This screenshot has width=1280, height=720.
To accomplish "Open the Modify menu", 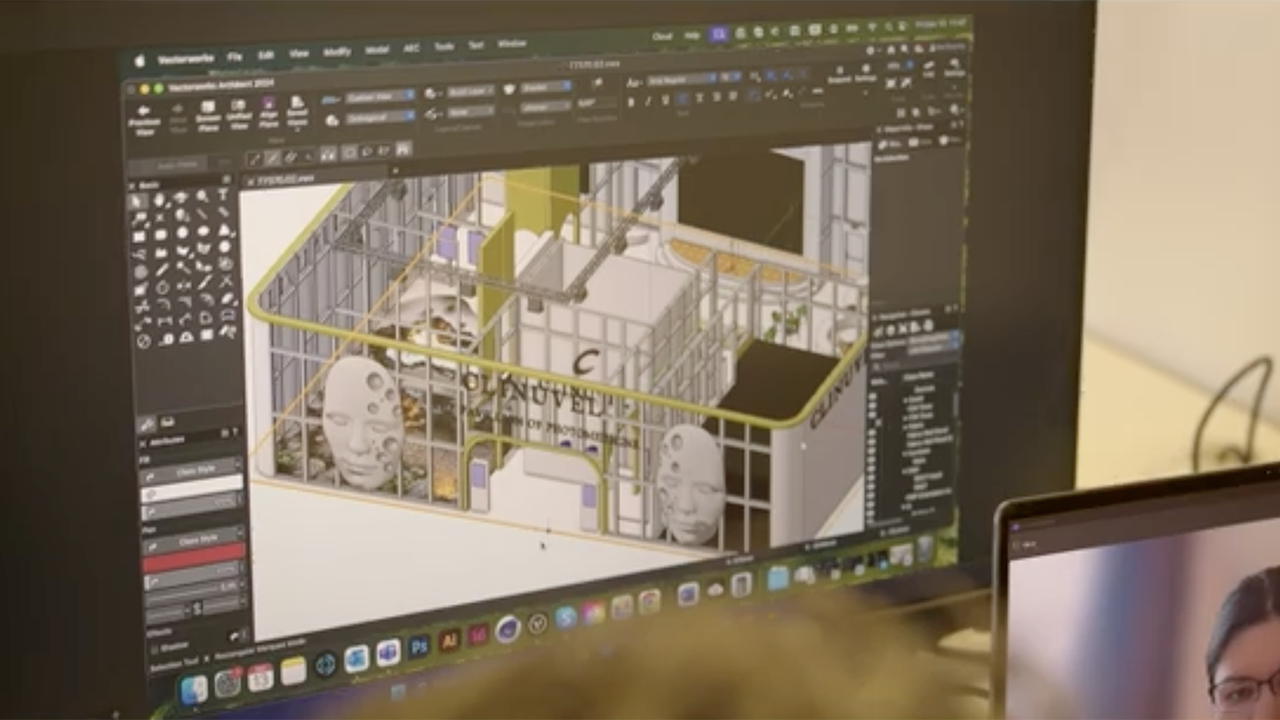I will [x=337, y=52].
